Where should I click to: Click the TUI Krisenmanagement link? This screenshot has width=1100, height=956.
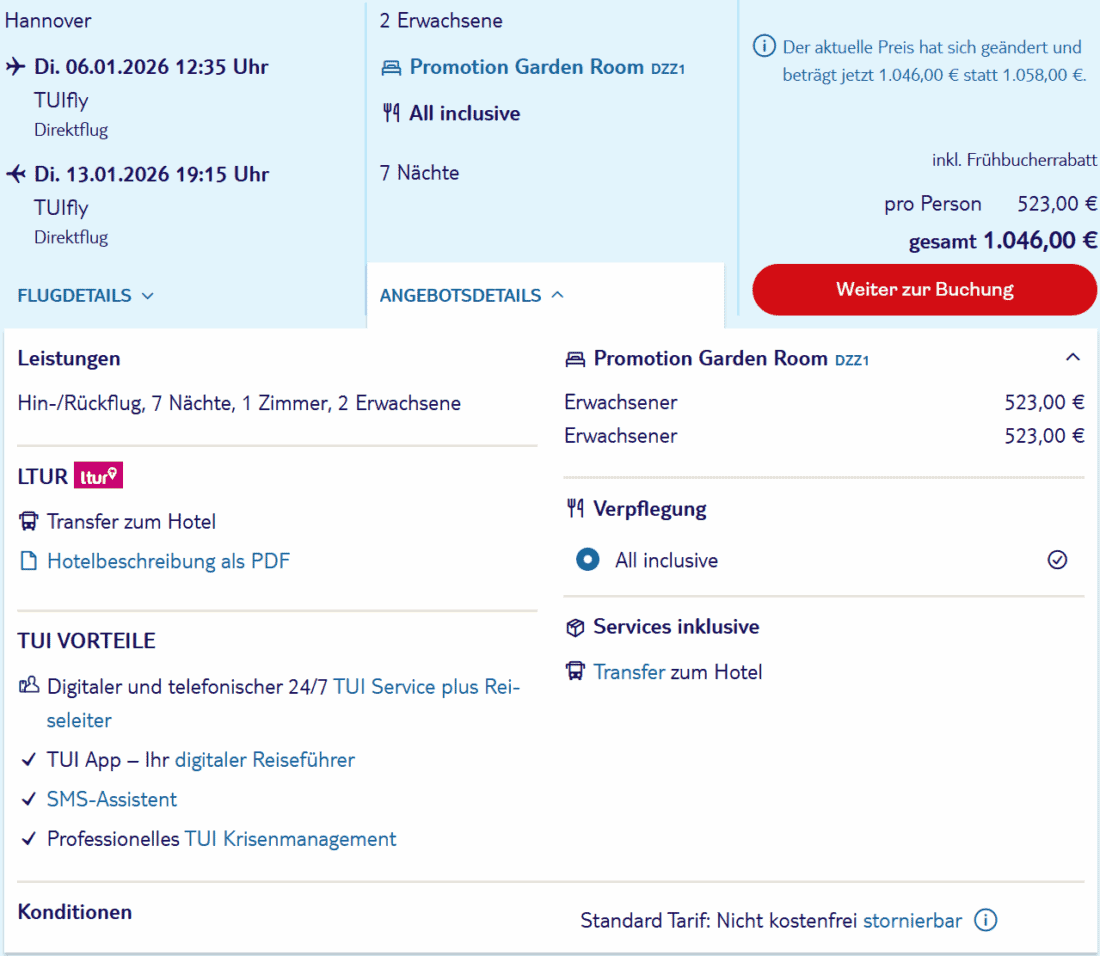[x=290, y=839]
